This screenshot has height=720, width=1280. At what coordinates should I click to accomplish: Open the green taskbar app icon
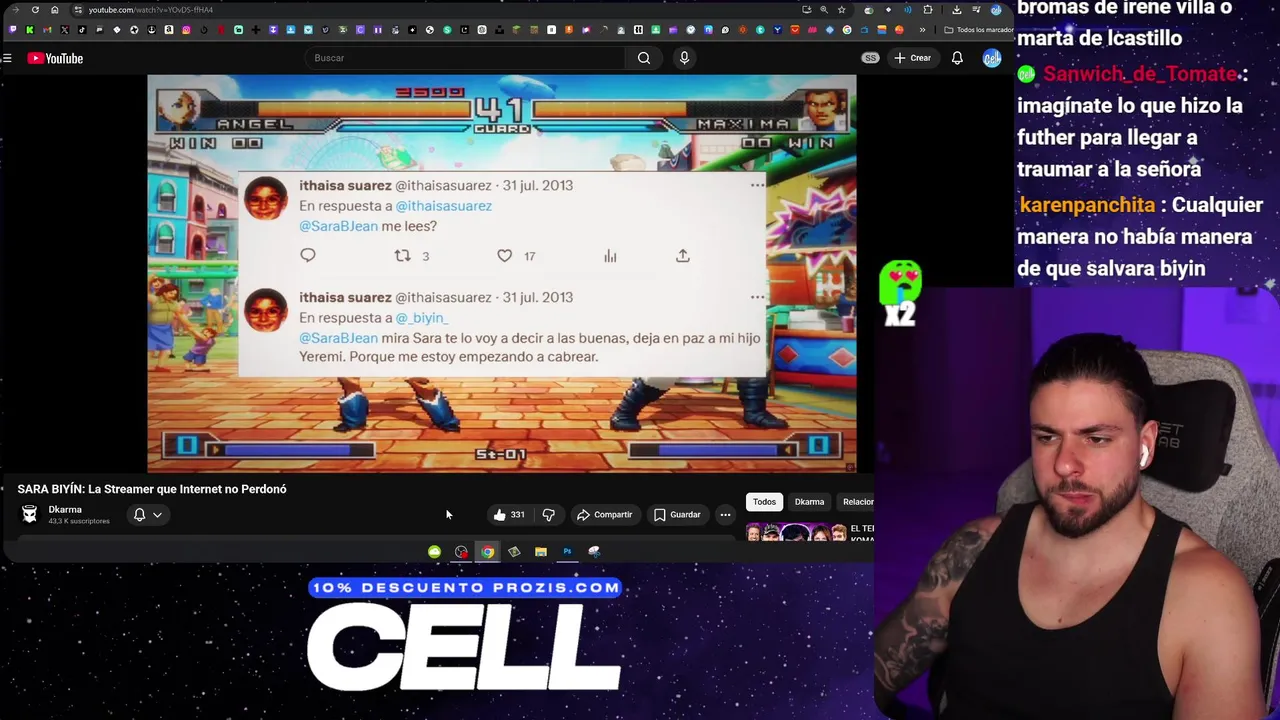pyautogui.click(x=434, y=552)
